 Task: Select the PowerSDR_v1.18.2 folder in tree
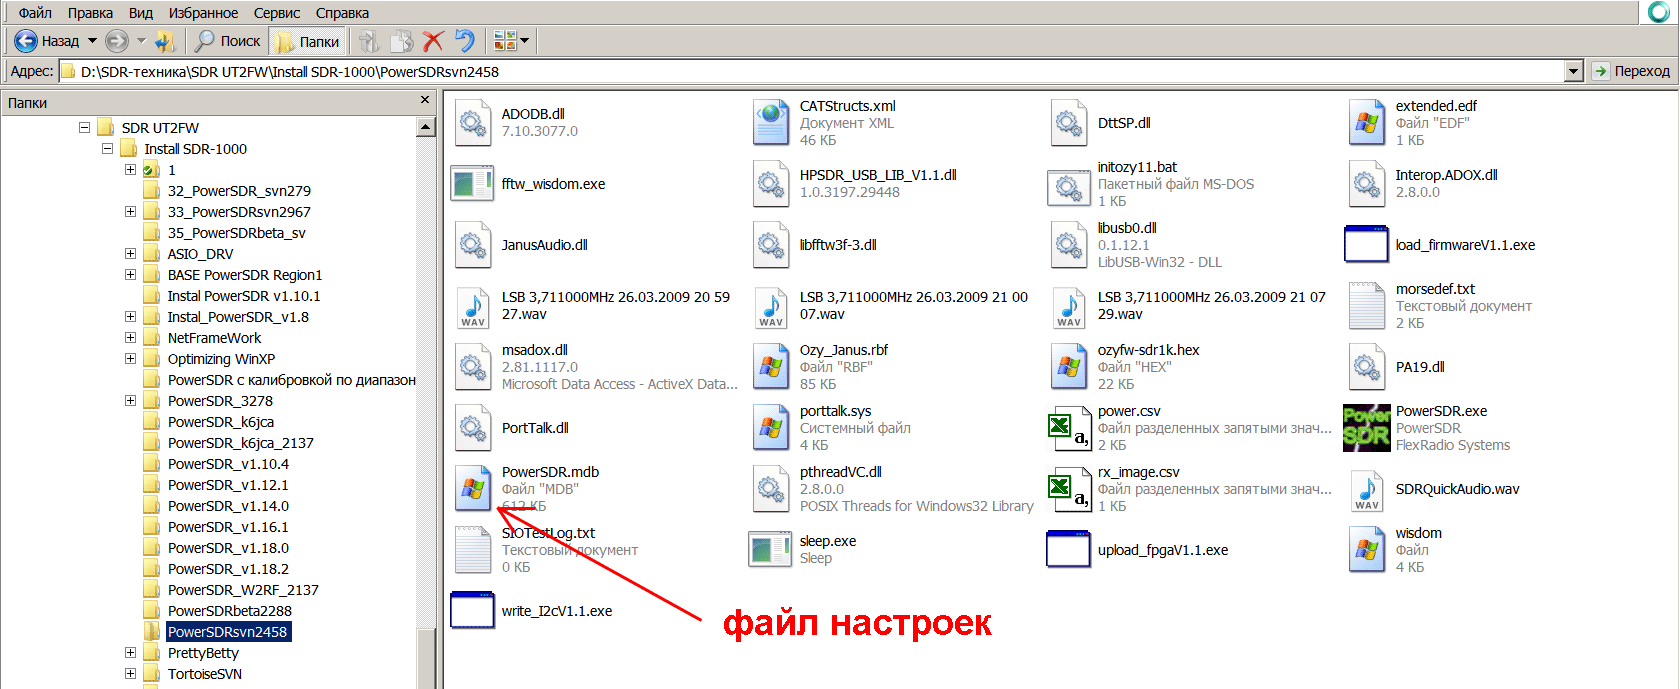[228, 569]
